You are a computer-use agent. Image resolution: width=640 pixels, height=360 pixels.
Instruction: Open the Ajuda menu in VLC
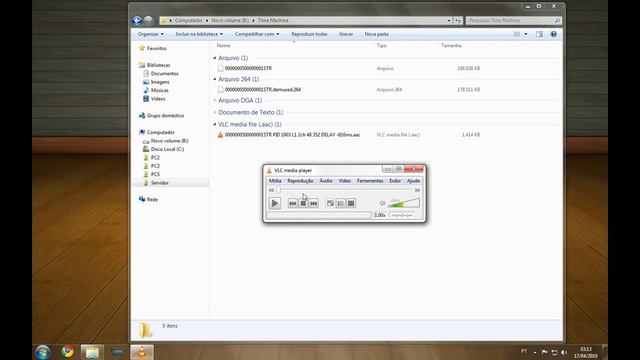pyautogui.click(x=413, y=181)
